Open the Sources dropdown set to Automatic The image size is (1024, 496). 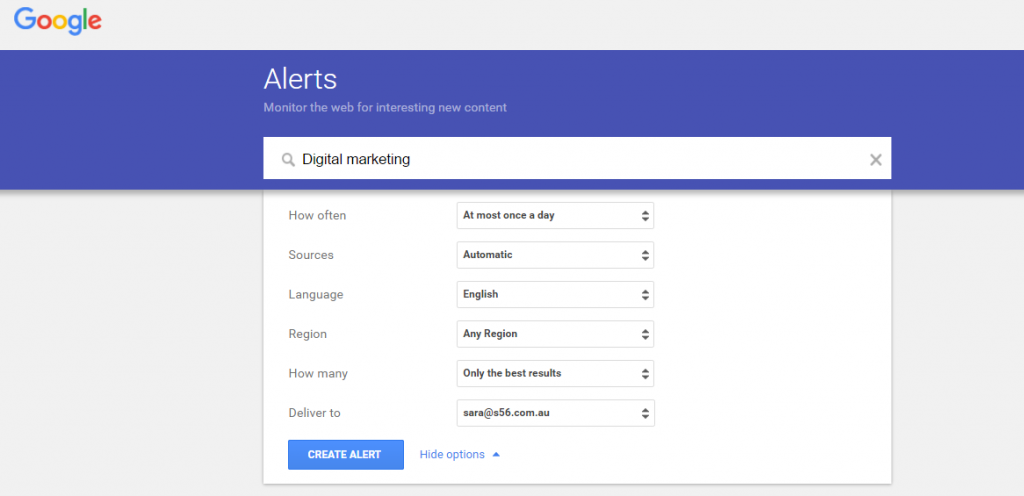[555, 255]
